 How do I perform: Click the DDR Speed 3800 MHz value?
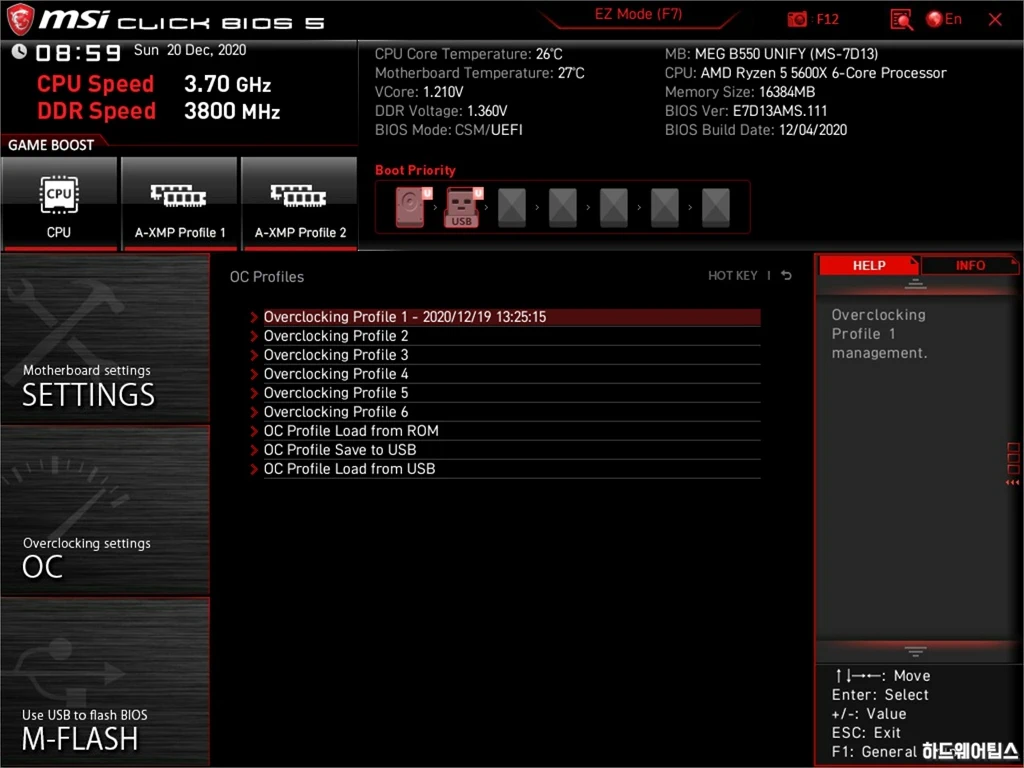click(232, 111)
